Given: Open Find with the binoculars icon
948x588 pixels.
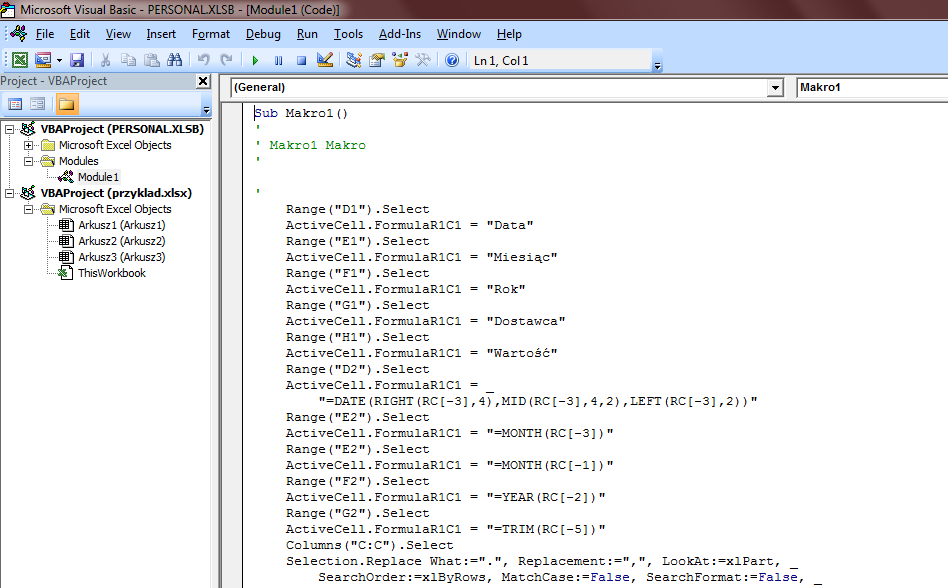Looking at the screenshot, I should pos(175,60).
